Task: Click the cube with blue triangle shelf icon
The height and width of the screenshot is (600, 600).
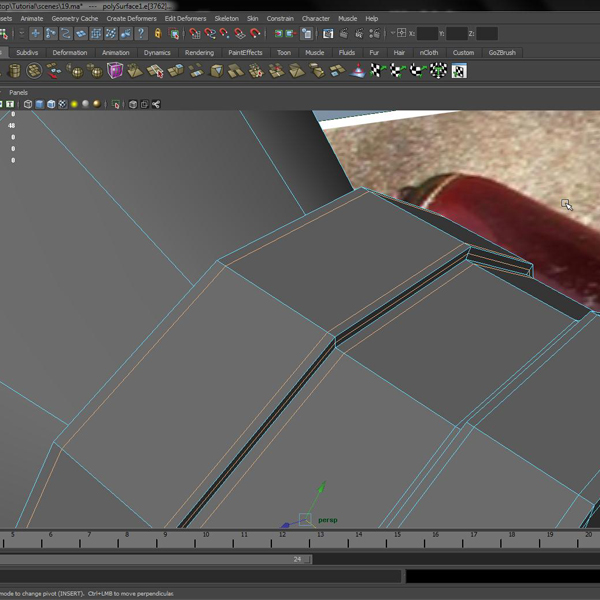Action: [216, 71]
